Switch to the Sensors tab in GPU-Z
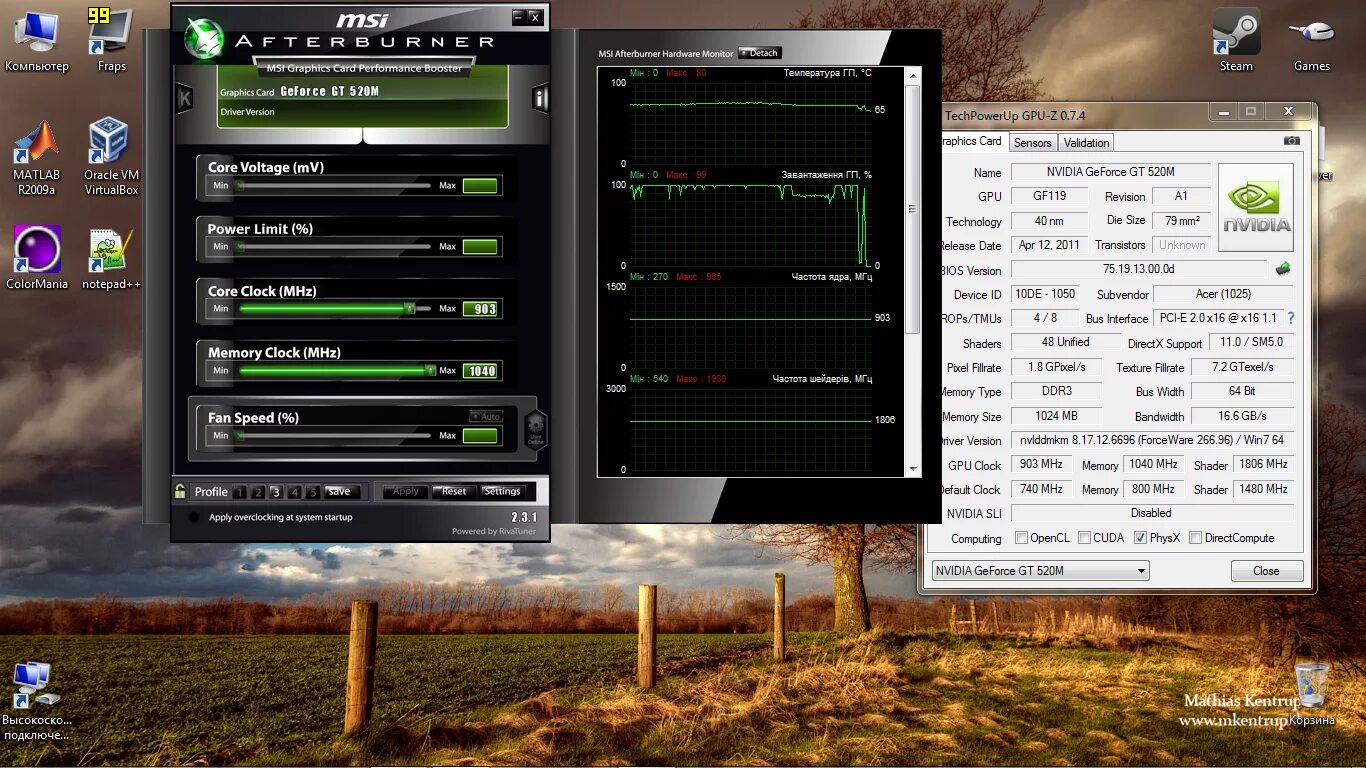Screen dimensions: 1366x768 click(1032, 143)
